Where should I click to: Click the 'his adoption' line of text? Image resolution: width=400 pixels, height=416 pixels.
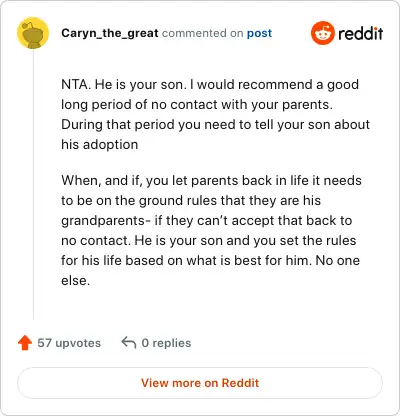click(x=100, y=145)
